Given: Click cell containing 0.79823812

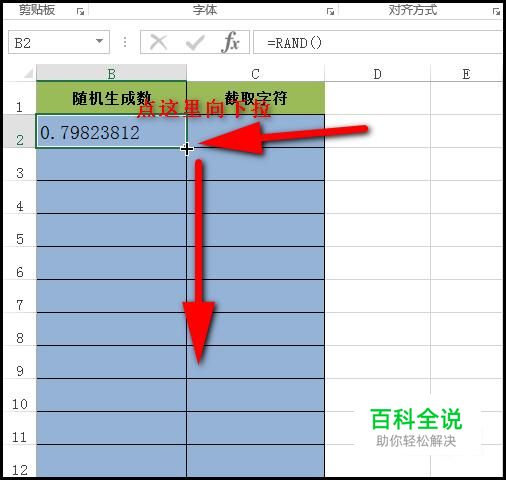Looking at the screenshot, I should pyautogui.click(x=111, y=131).
